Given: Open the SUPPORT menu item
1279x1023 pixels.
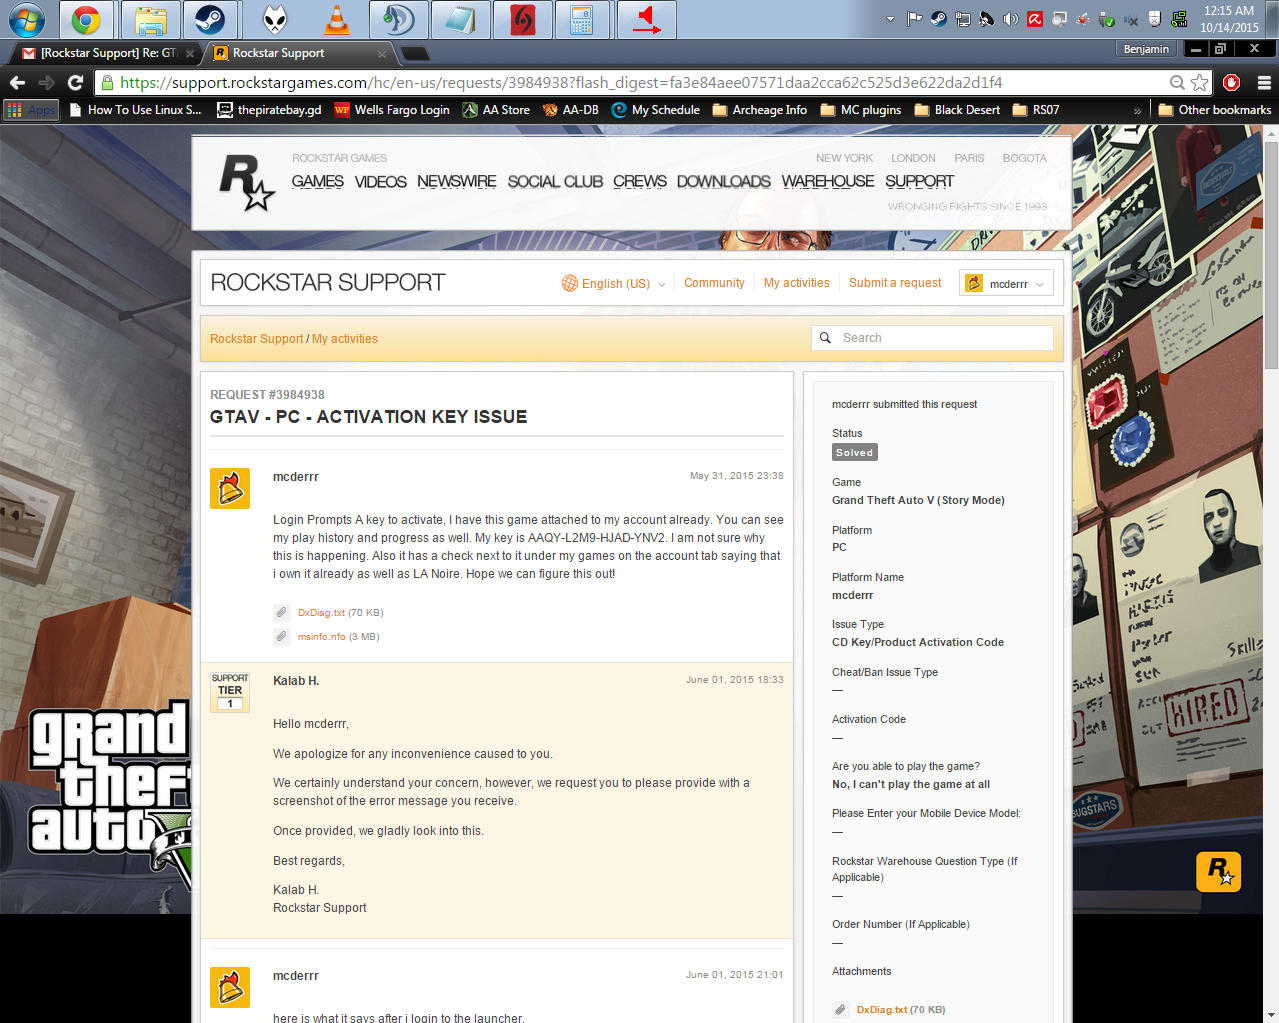Looking at the screenshot, I should coord(919,181).
